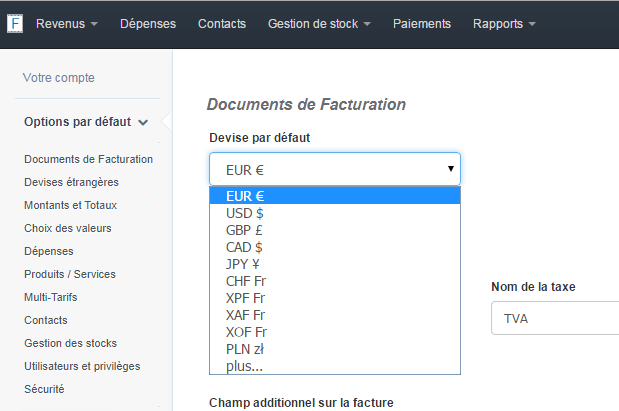
Task: Open the Rapports dropdown menu
Action: pos(504,24)
